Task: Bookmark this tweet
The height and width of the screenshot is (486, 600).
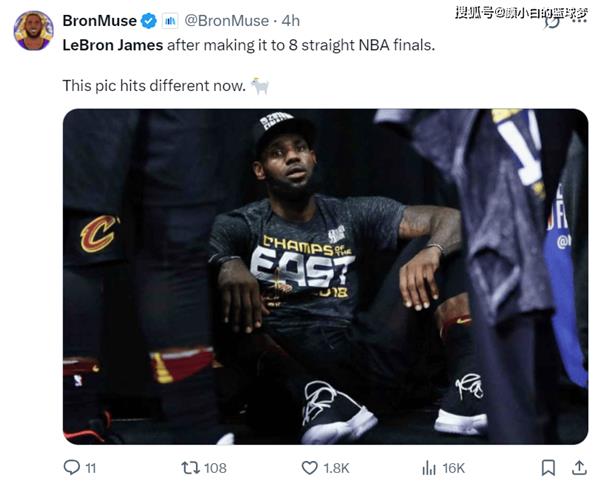Action: tap(548, 468)
